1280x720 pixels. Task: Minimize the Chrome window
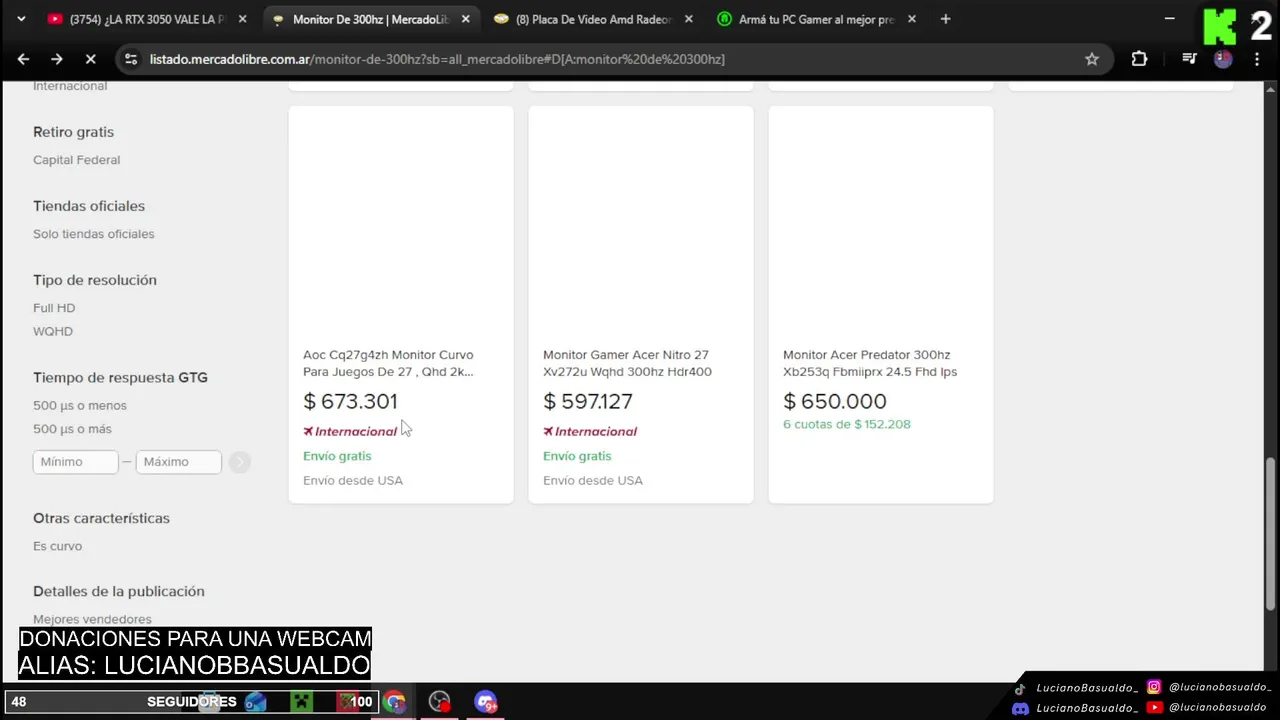coord(1170,19)
